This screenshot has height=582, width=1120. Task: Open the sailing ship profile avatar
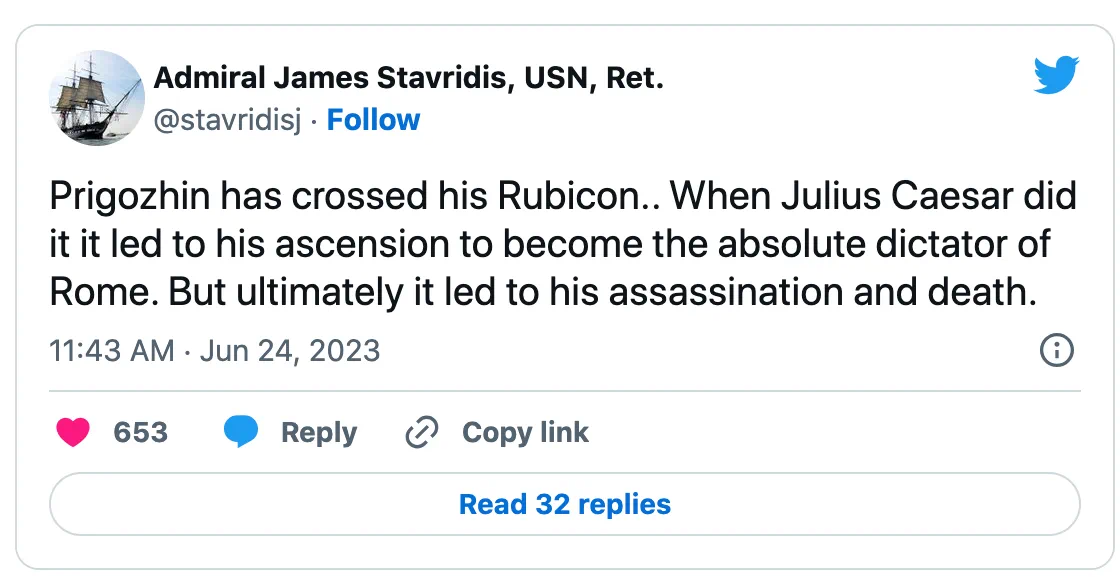click(x=97, y=98)
